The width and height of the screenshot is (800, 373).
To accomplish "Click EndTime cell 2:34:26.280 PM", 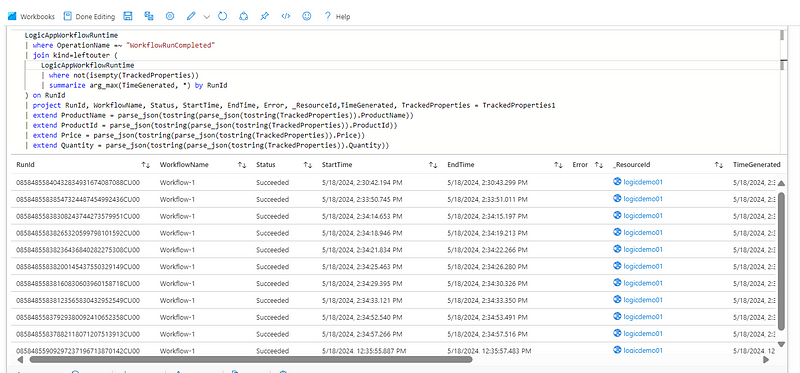I will (x=487, y=266).
